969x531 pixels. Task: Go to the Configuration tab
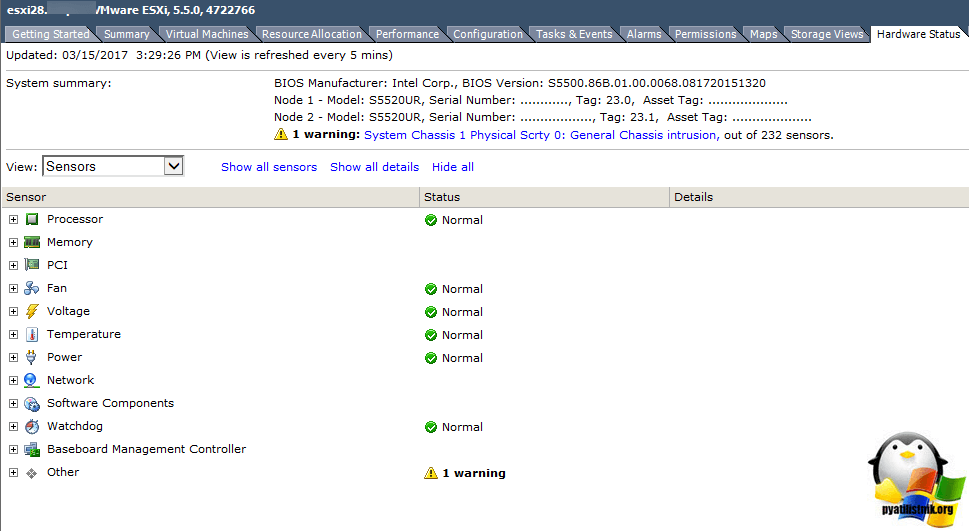click(x=488, y=34)
